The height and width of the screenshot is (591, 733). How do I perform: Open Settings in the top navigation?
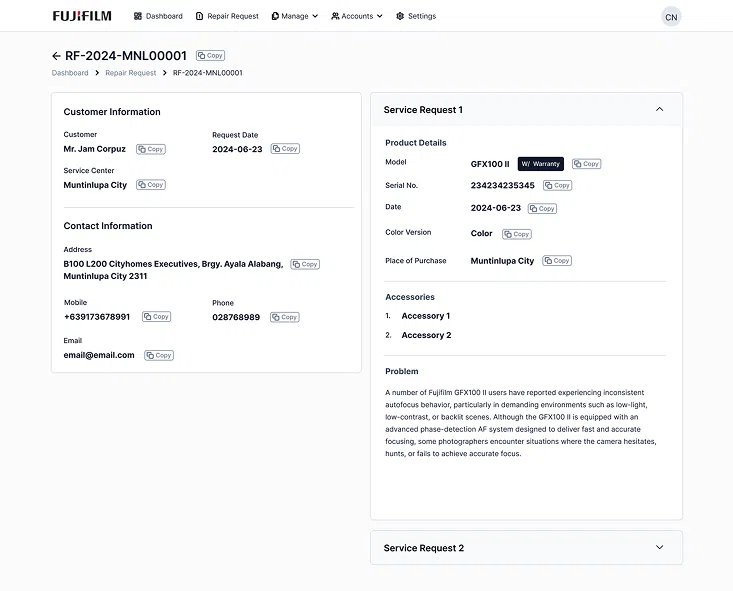416,16
